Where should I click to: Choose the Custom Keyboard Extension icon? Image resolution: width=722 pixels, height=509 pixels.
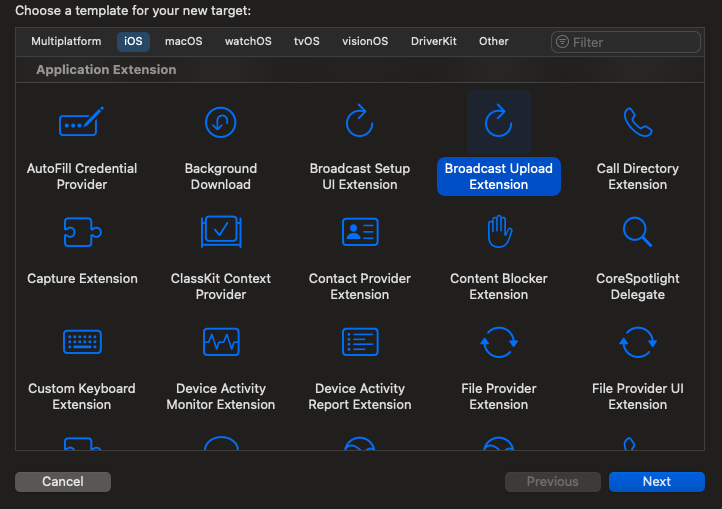point(82,342)
